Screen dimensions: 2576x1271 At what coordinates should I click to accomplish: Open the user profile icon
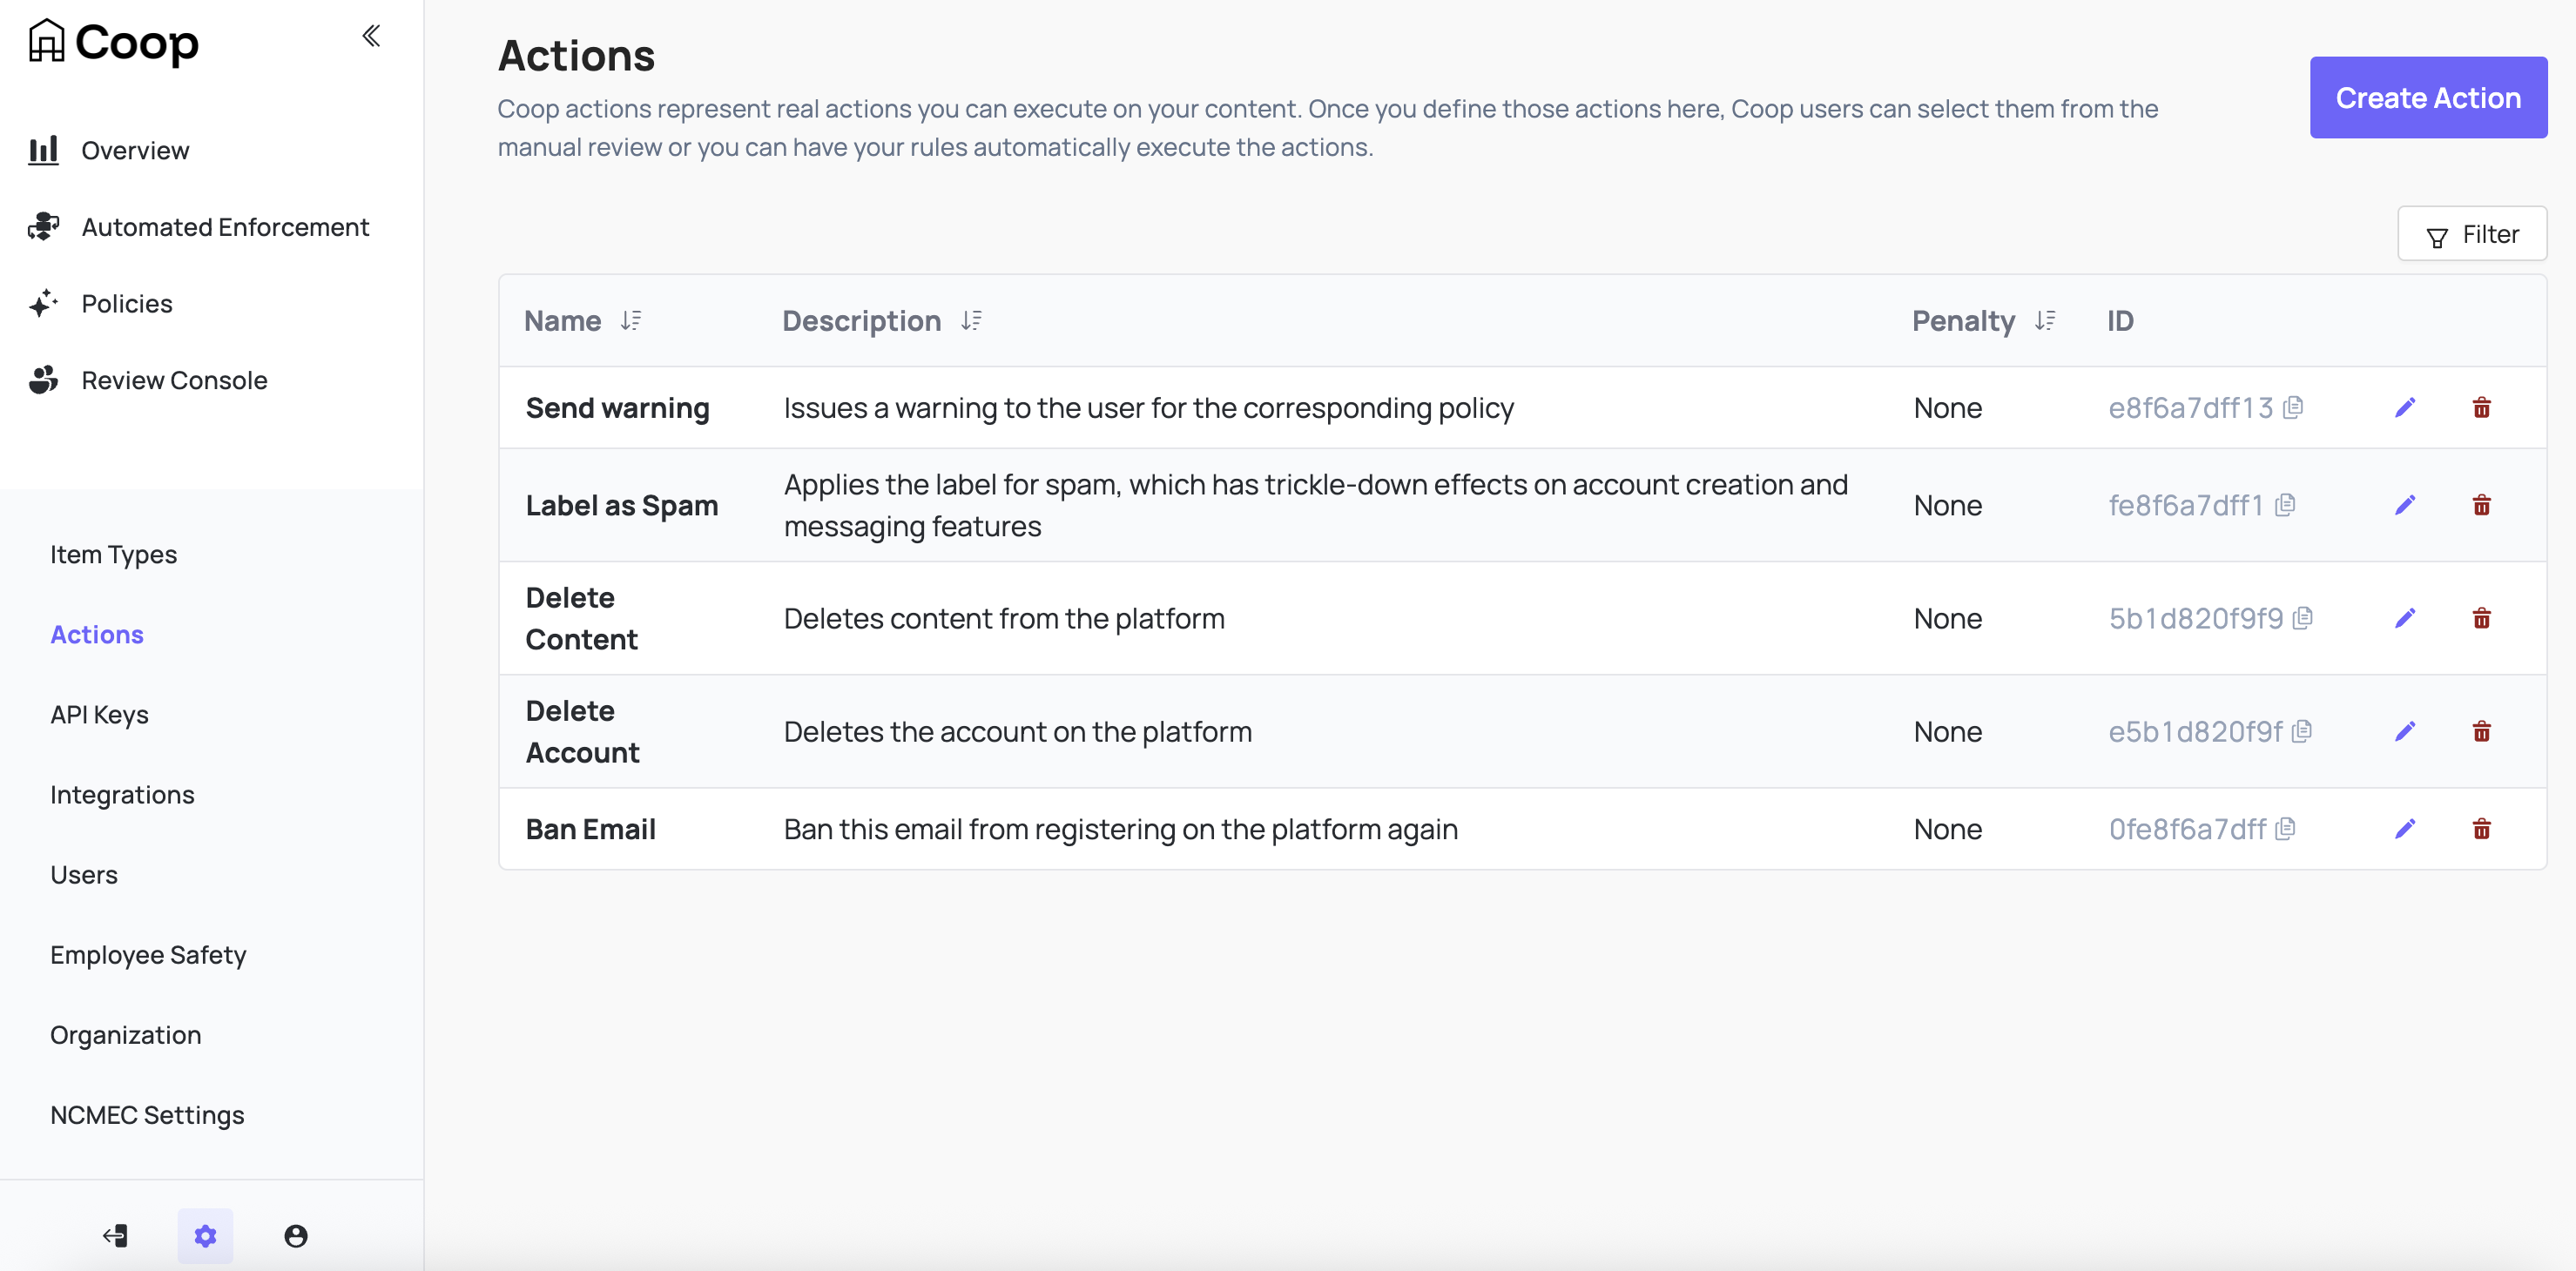click(x=295, y=1236)
